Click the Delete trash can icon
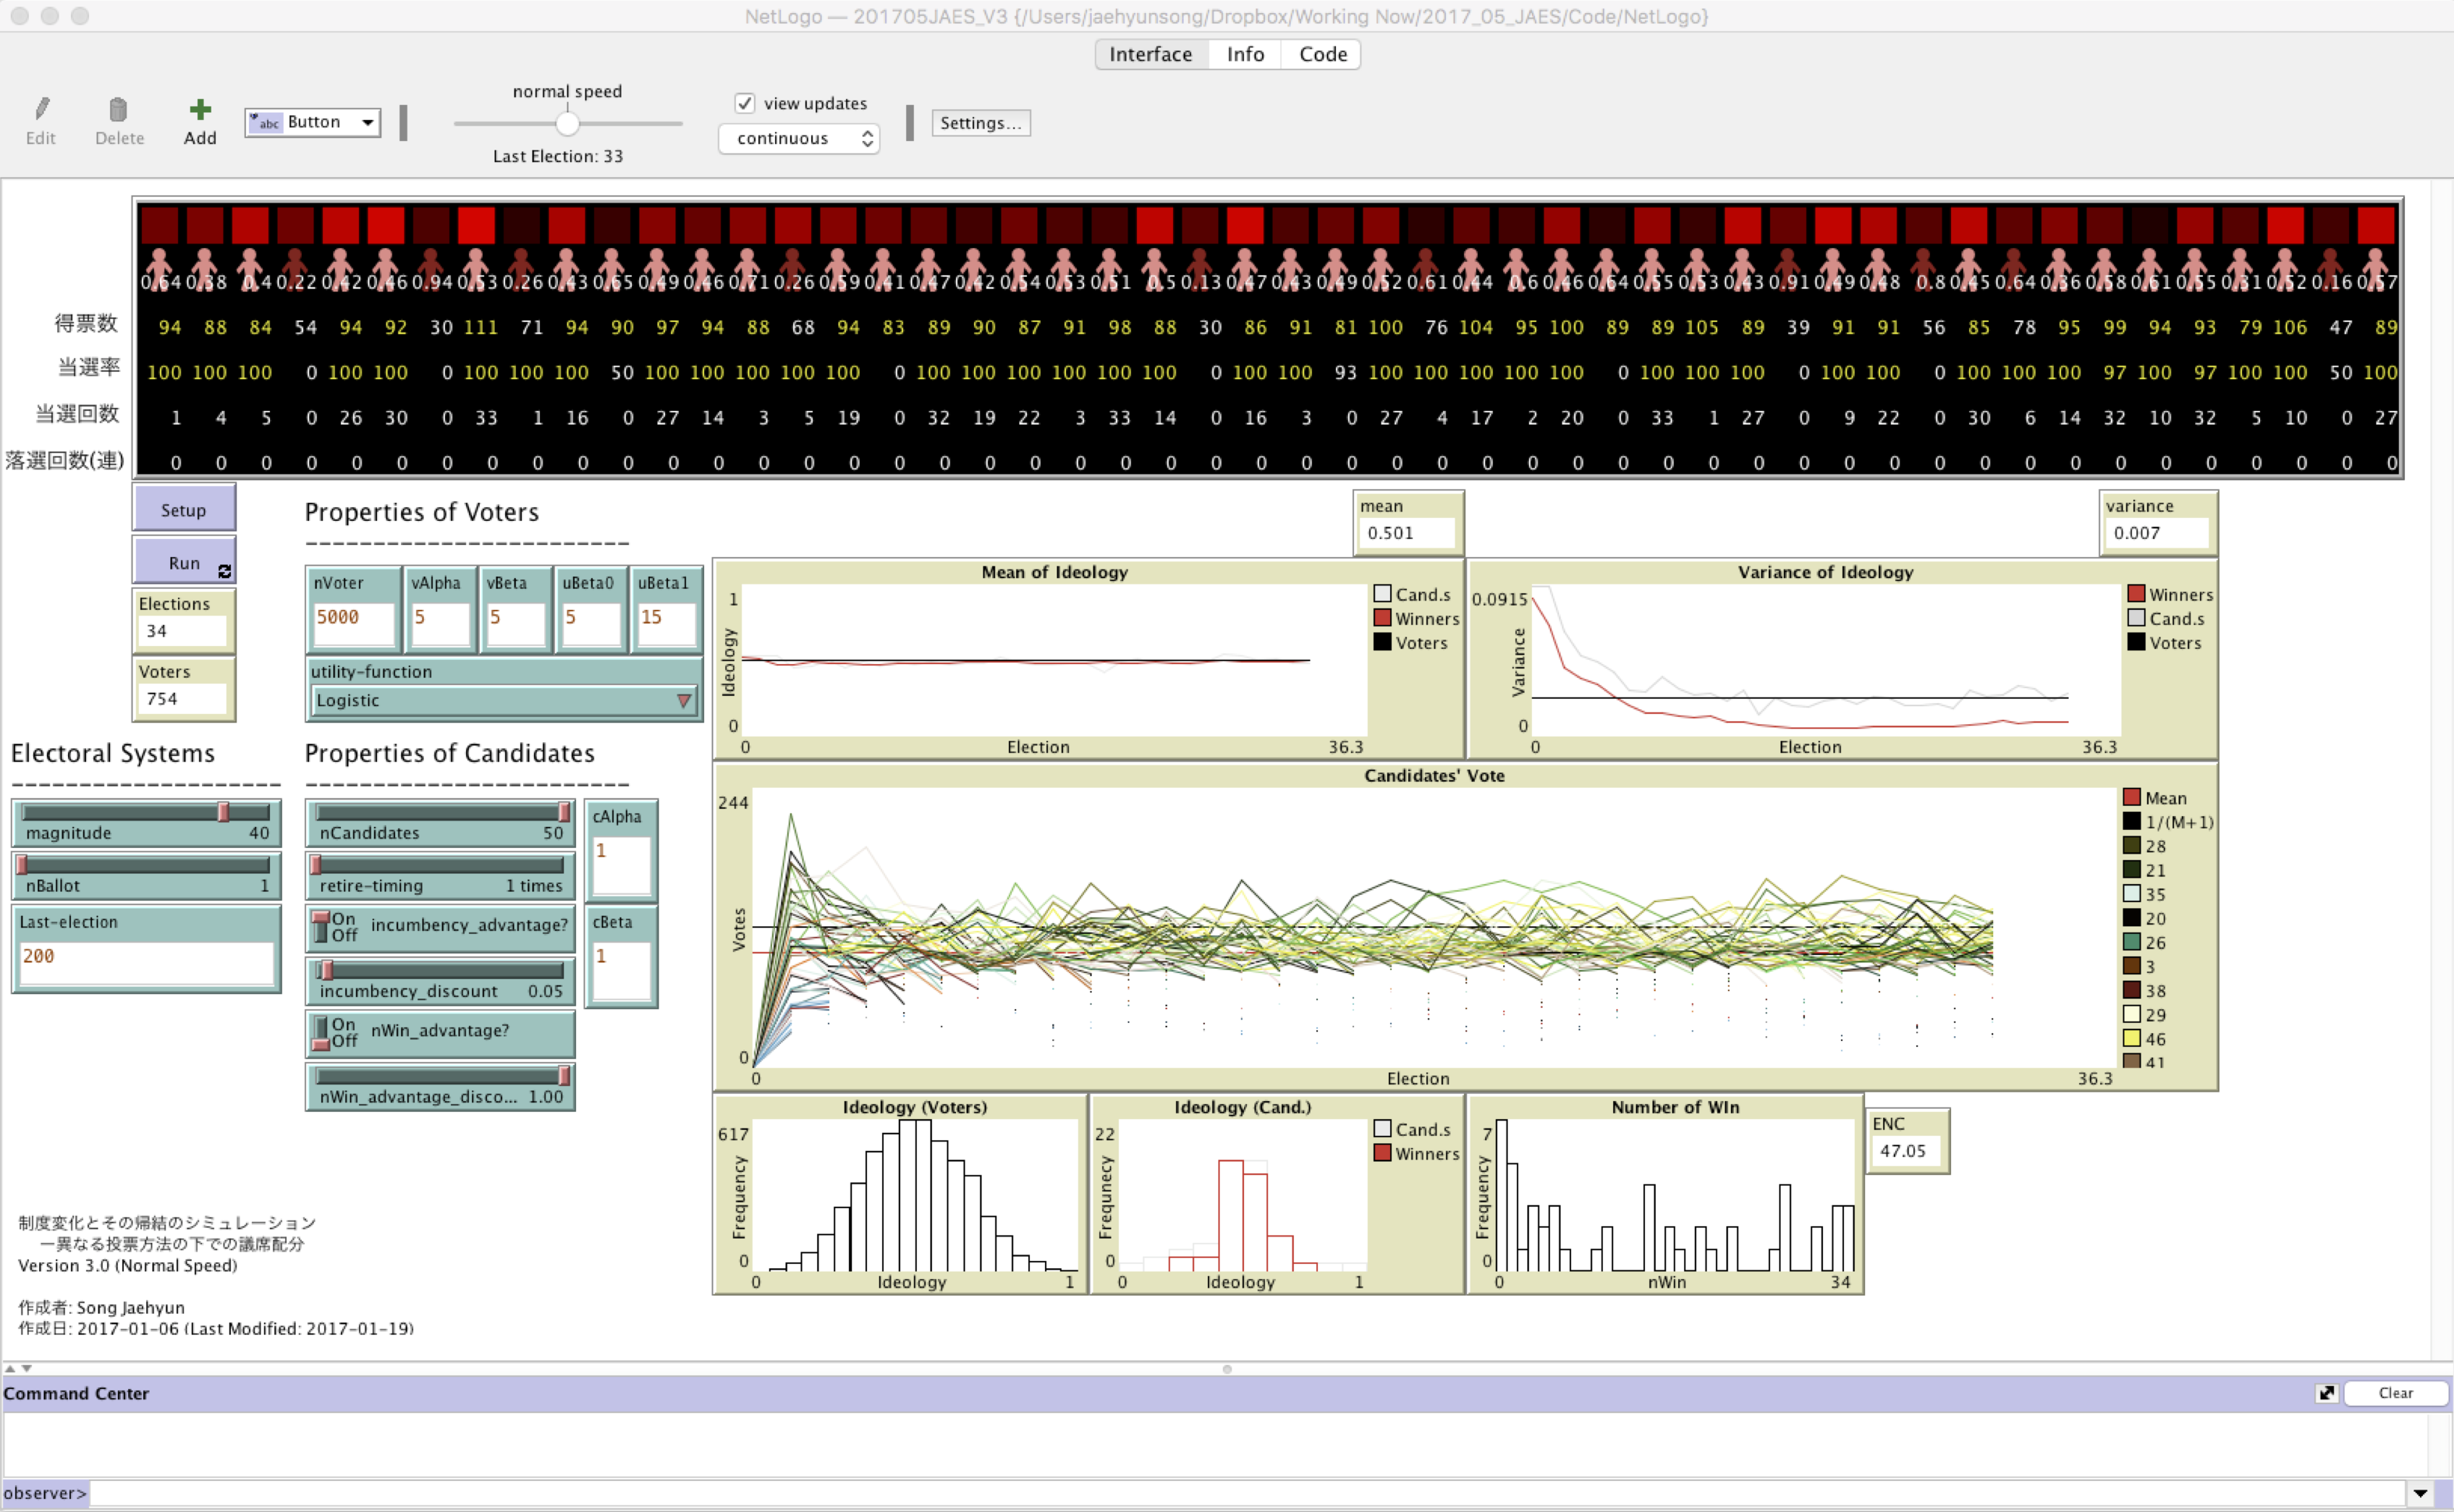Screen dimensions: 2454x1512 118,109
